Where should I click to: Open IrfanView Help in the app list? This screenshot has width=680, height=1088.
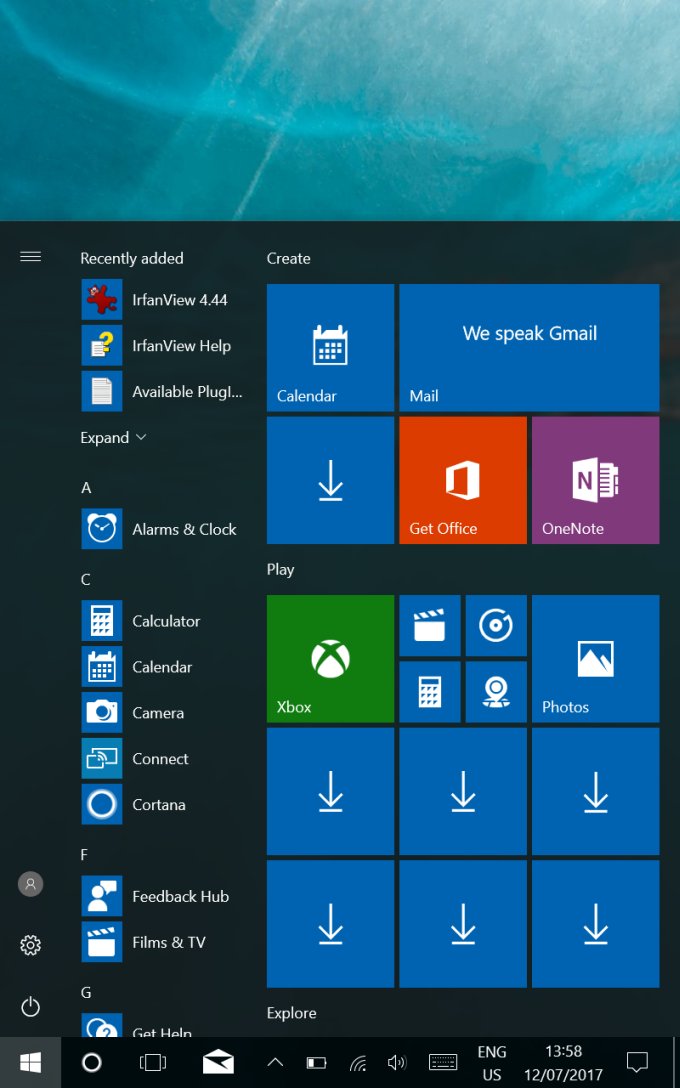pos(163,346)
